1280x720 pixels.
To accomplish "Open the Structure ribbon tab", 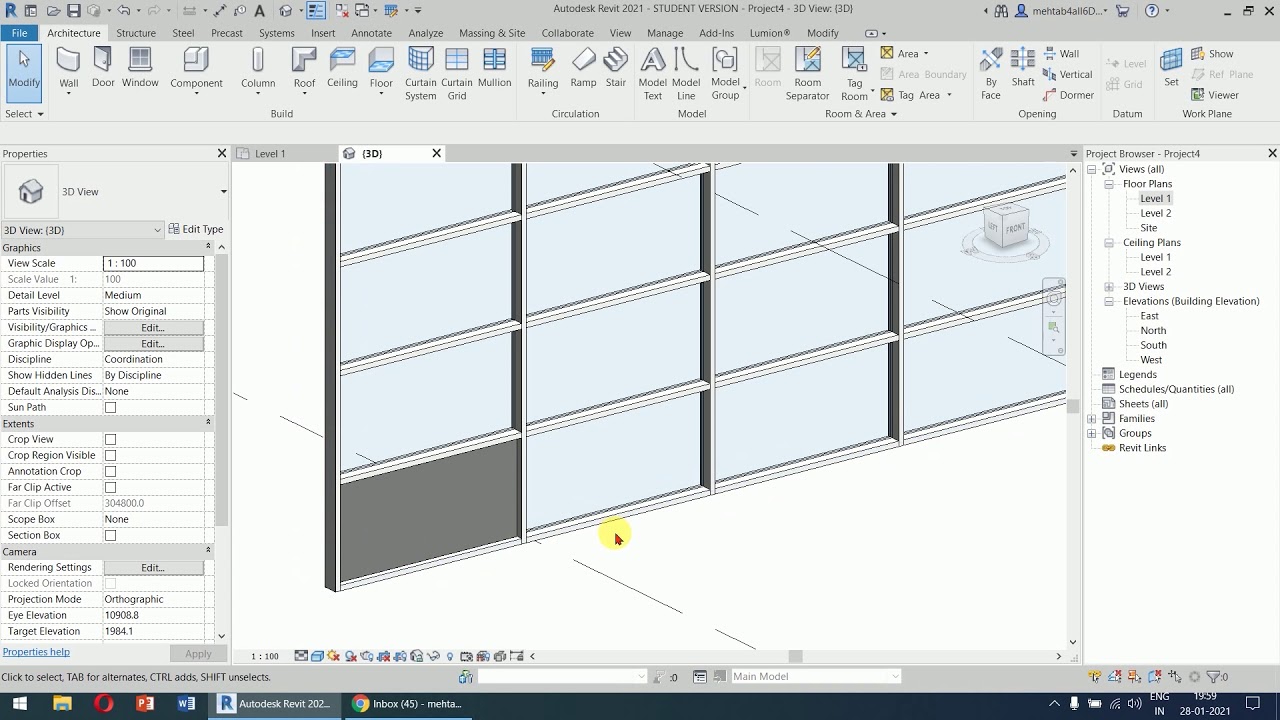I will click(136, 33).
